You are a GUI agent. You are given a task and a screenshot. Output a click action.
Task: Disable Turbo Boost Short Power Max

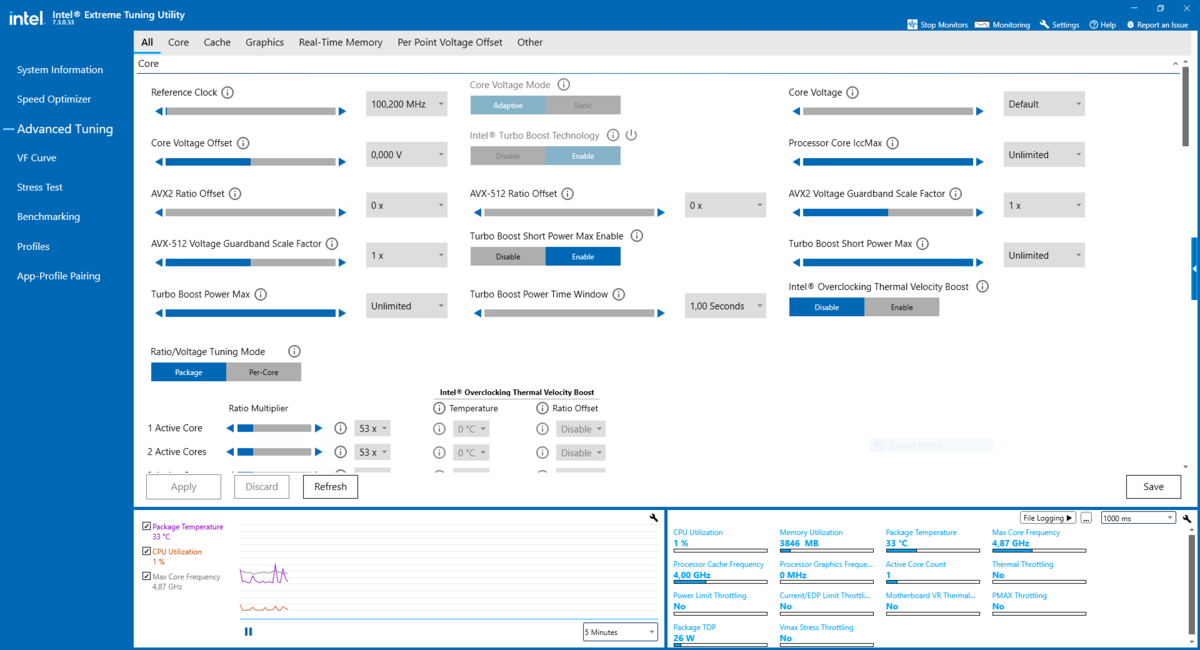coord(508,257)
